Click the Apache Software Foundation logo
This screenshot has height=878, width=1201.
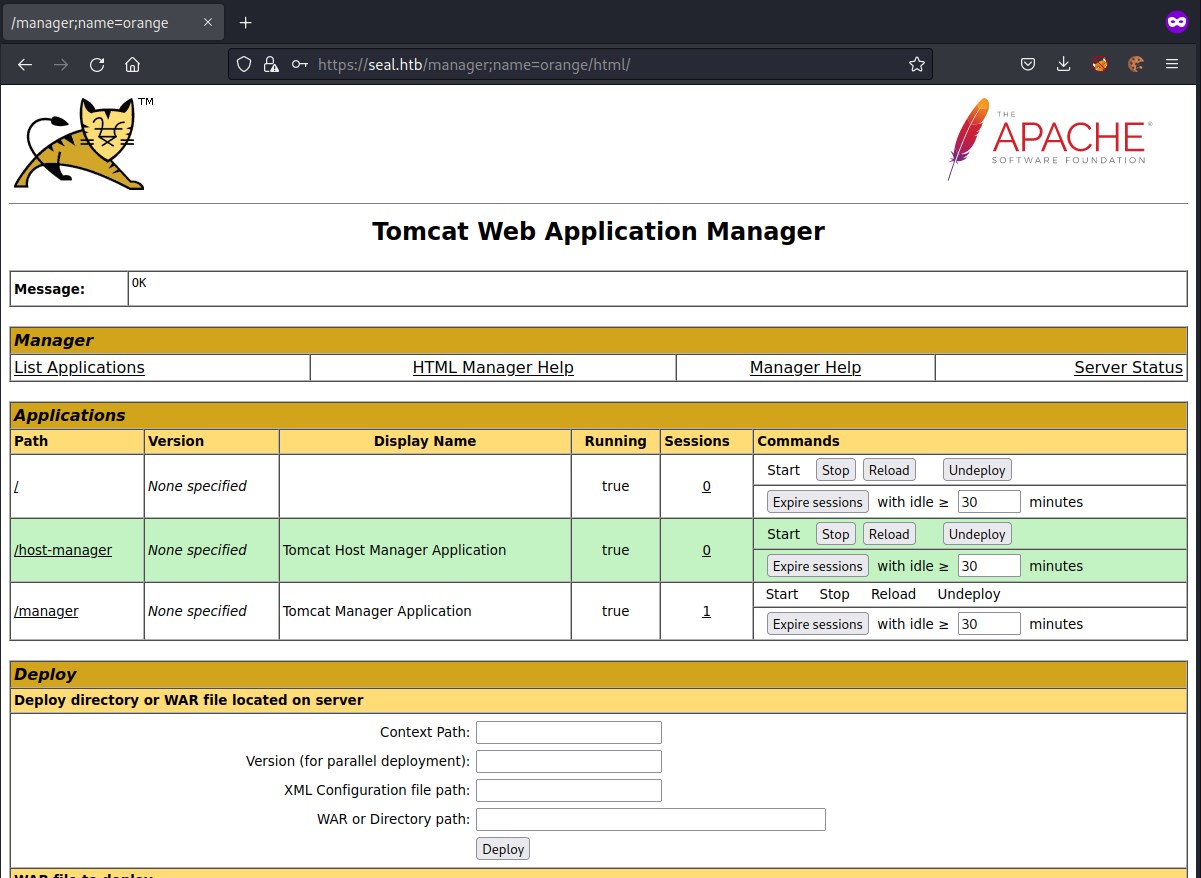click(1048, 139)
